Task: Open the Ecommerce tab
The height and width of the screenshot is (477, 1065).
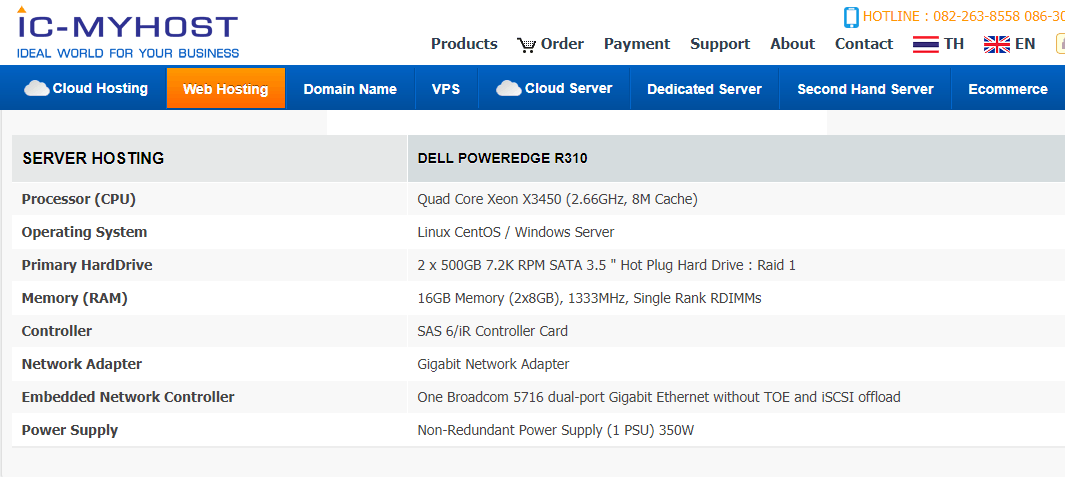Action: (x=1008, y=88)
